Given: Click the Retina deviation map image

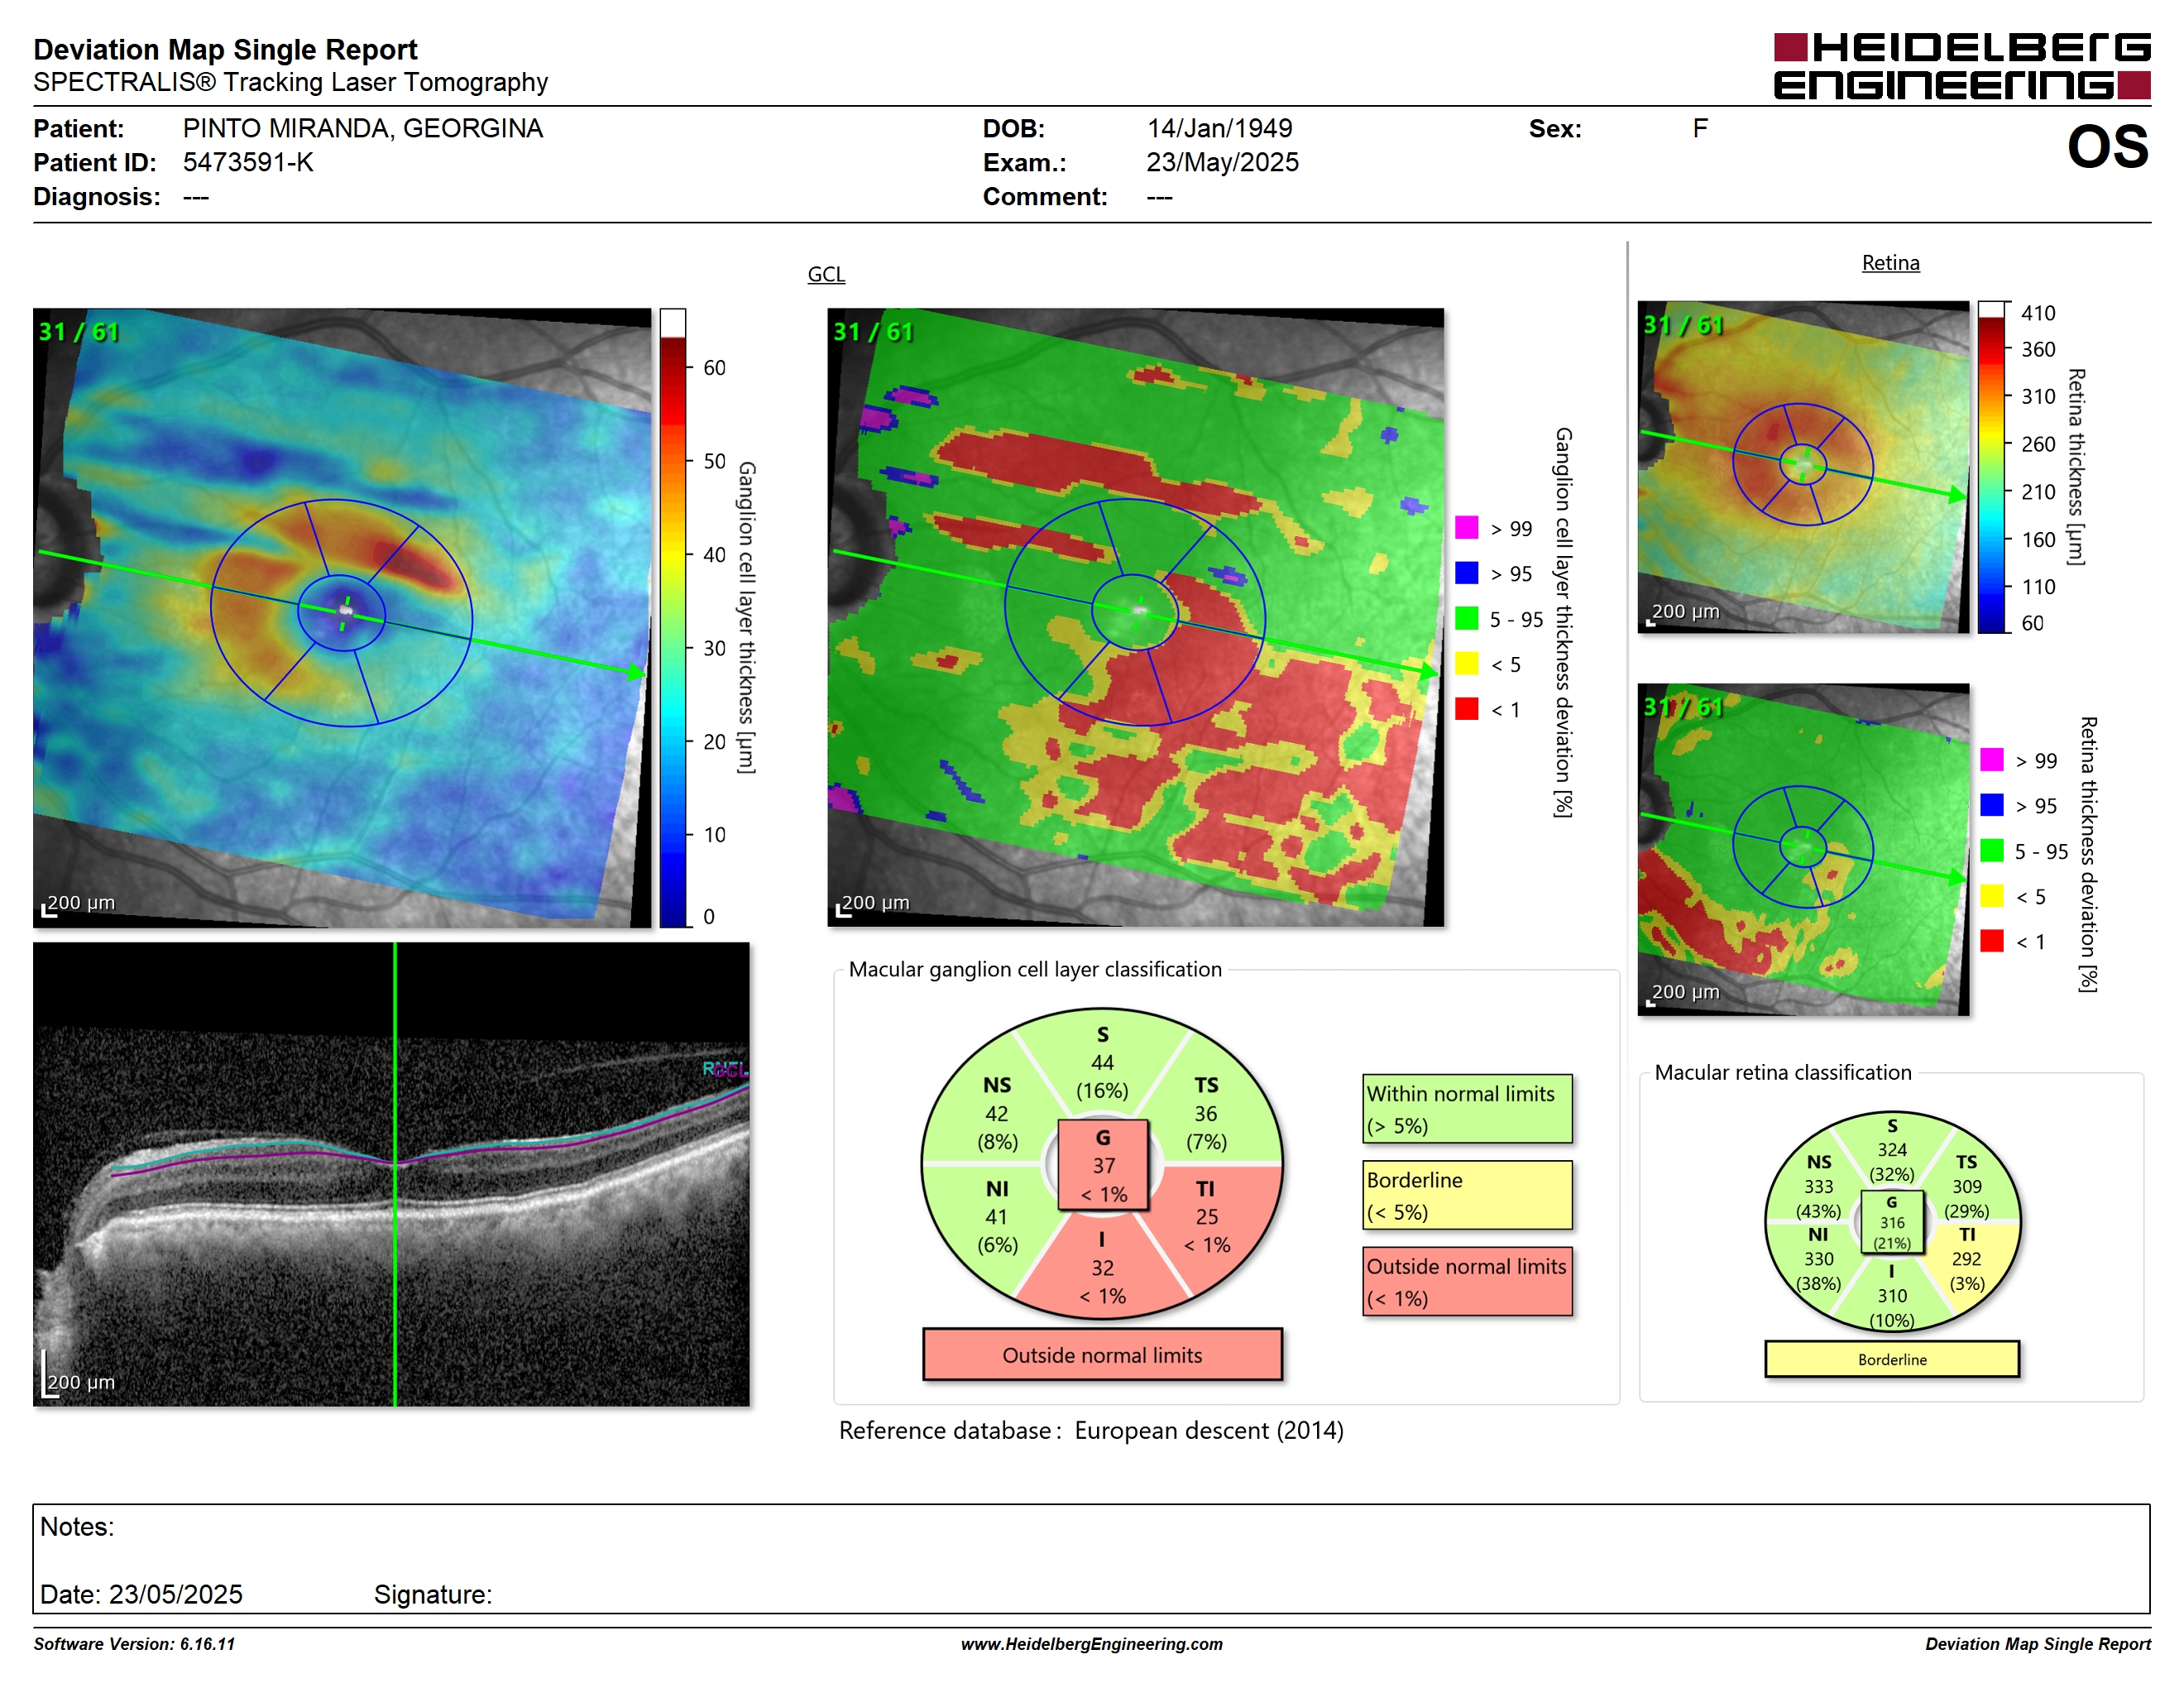Looking at the screenshot, I should 1803,849.
